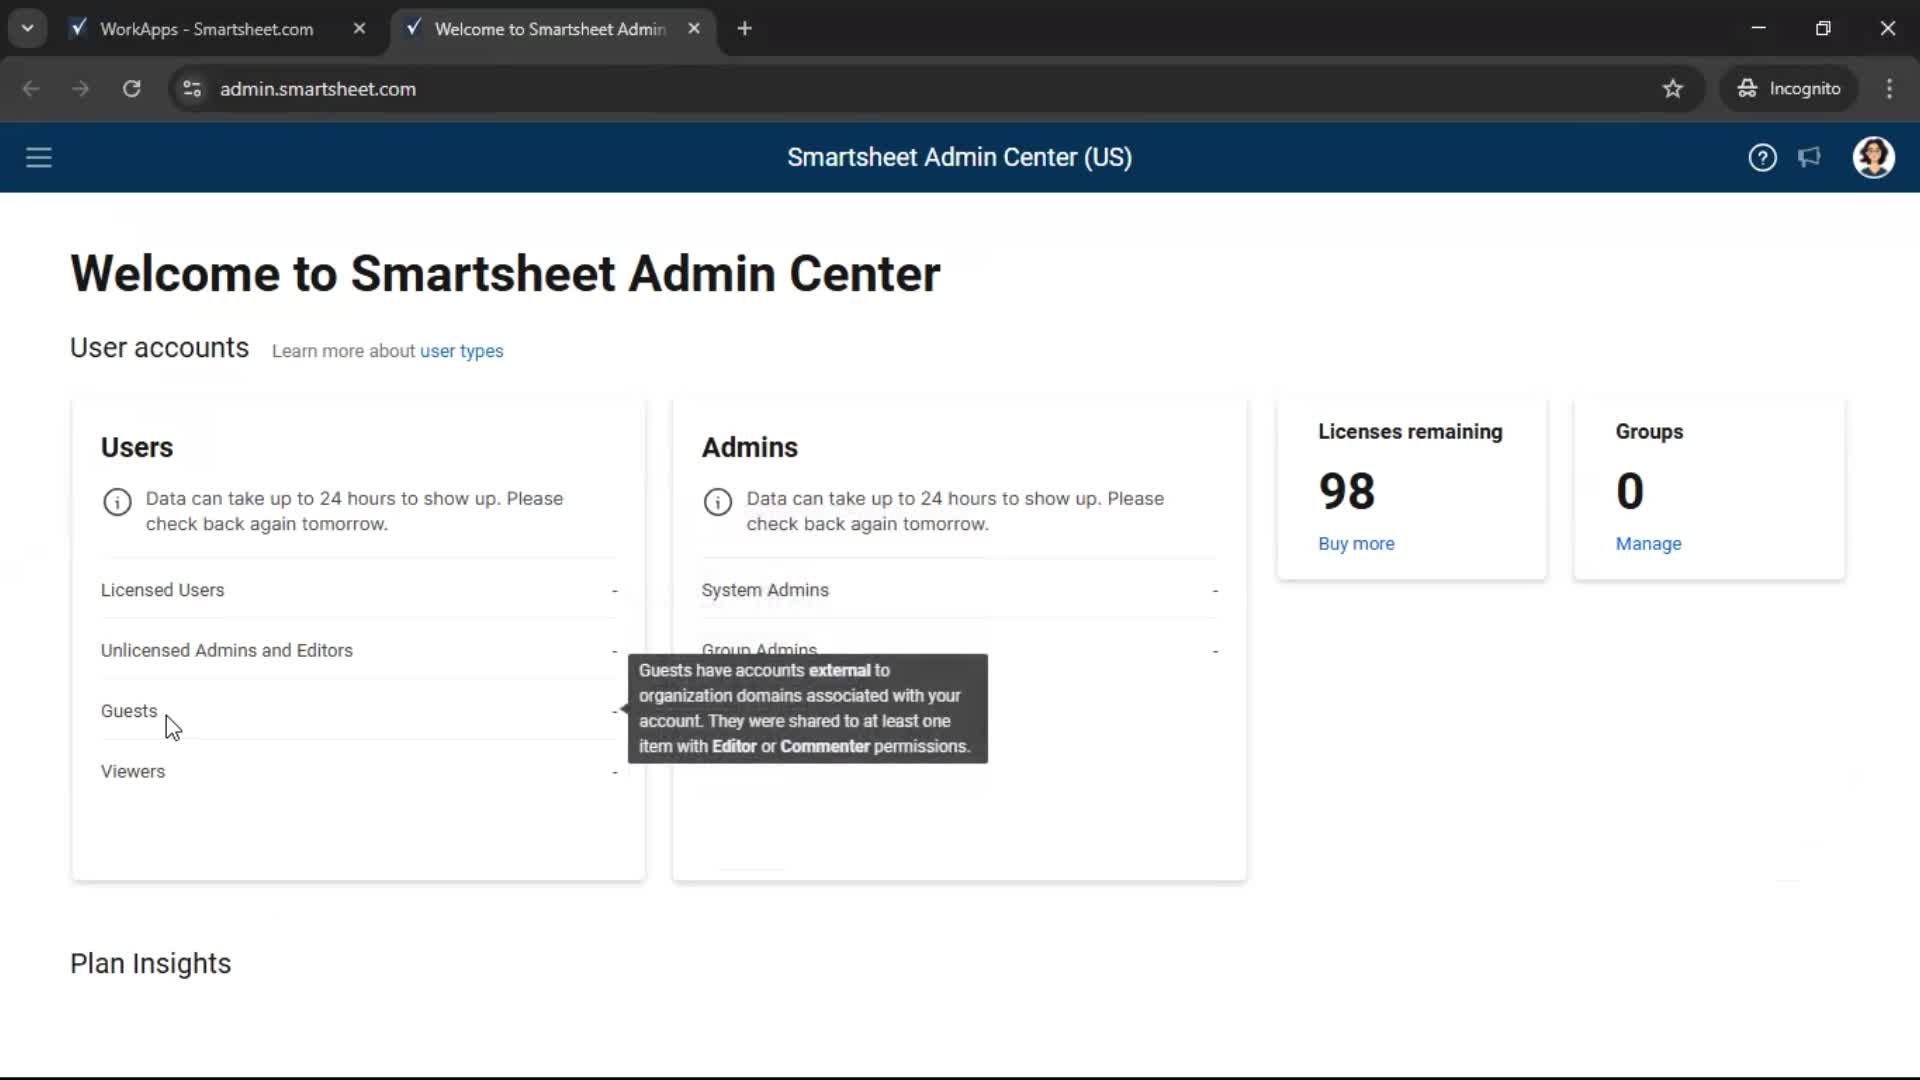Bookmark this page with the star icon
This screenshot has width=1920, height=1080.
click(1673, 88)
